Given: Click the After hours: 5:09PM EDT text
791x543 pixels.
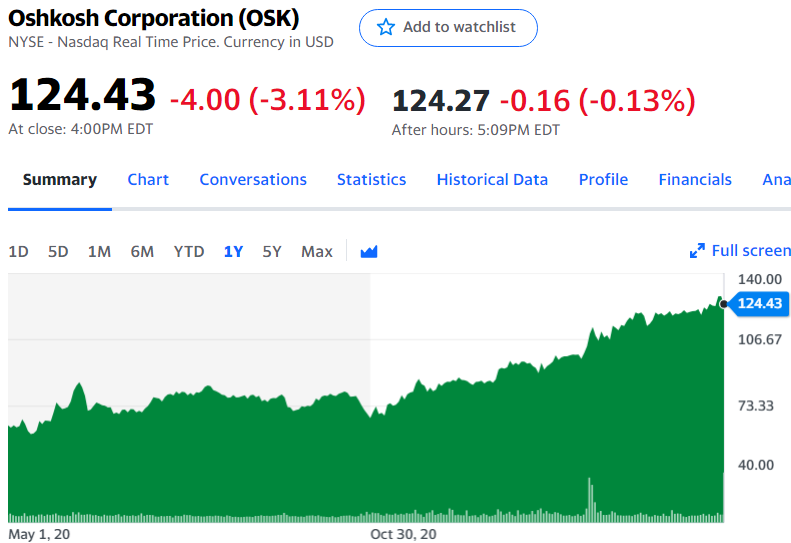Looking at the screenshot, I should click(x=476, y=130).
